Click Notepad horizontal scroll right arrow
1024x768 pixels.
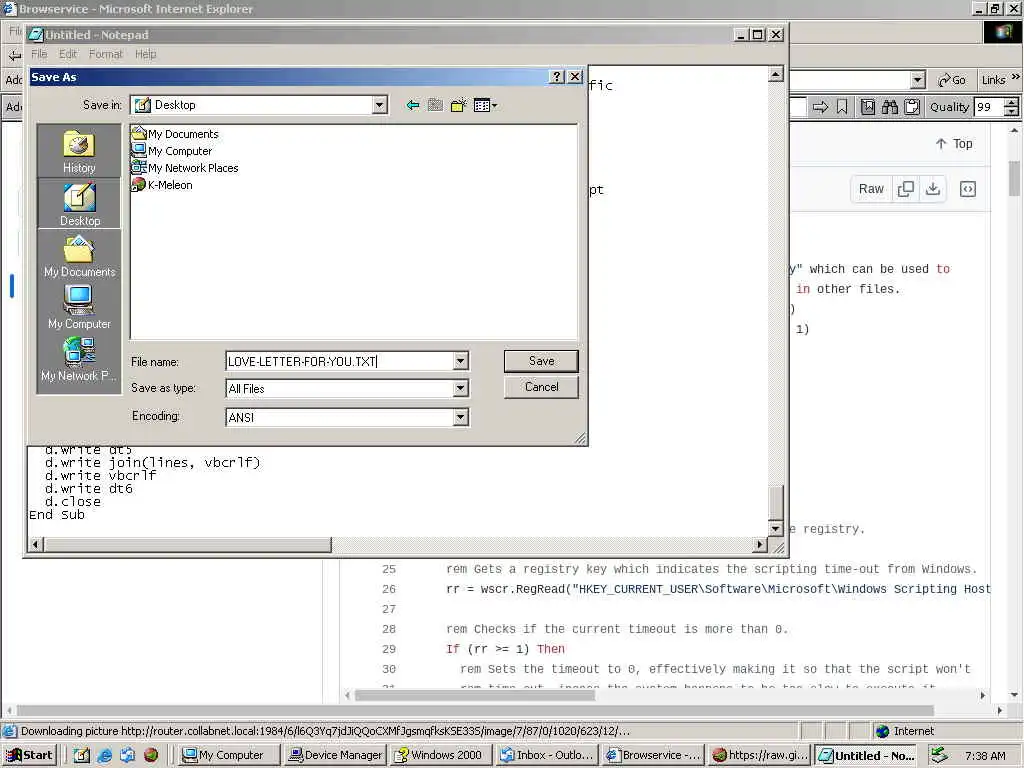[x=760, y=544]
